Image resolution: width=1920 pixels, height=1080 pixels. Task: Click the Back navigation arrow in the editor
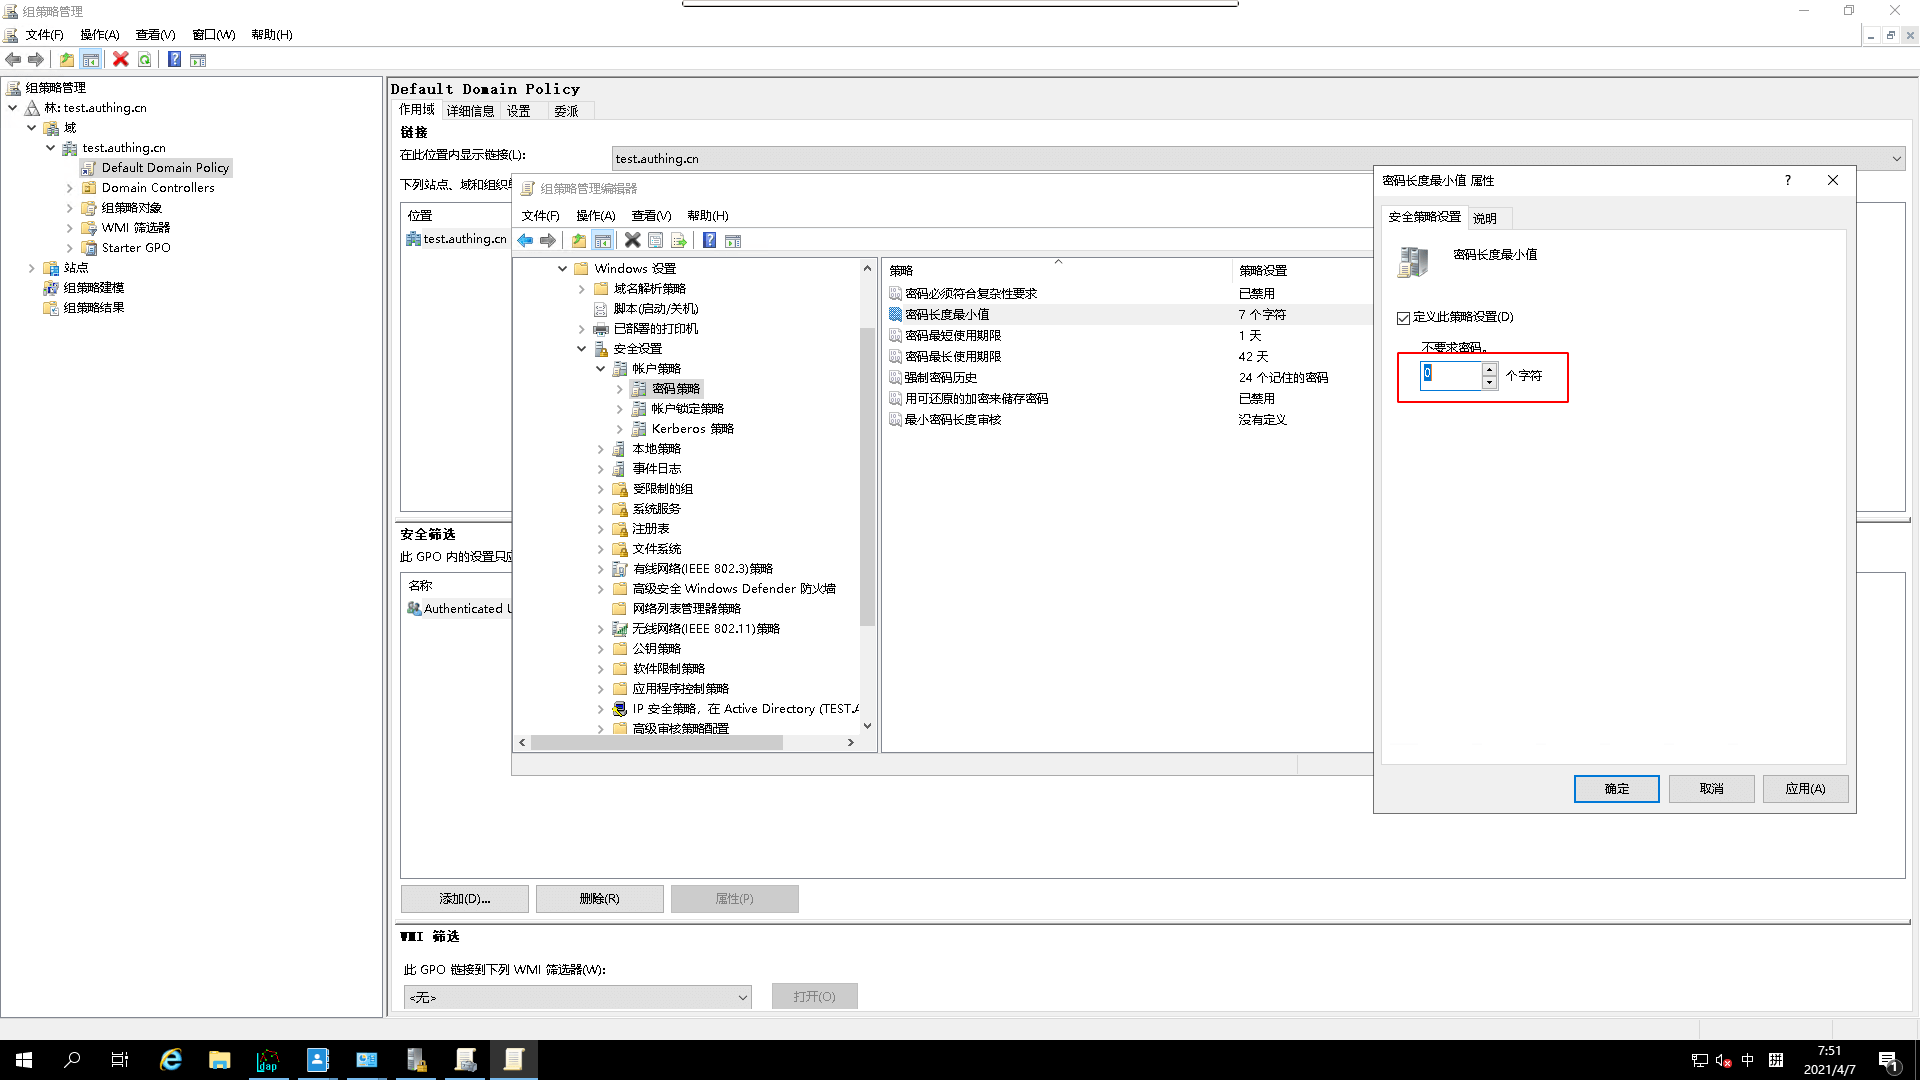(x=526, y=240)
